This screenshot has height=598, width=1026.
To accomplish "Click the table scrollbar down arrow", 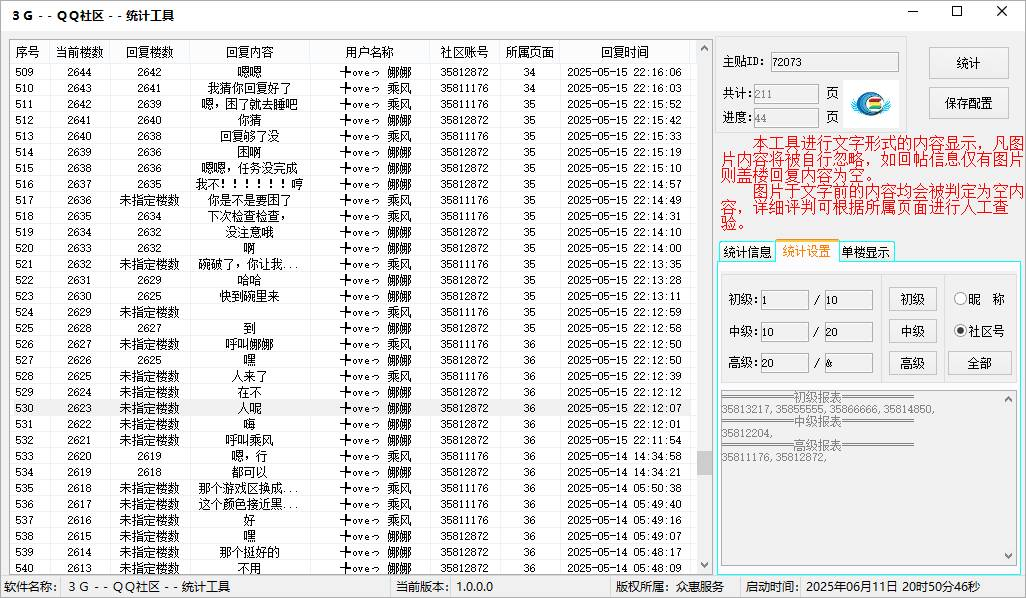I will click(x=704, y=565).
